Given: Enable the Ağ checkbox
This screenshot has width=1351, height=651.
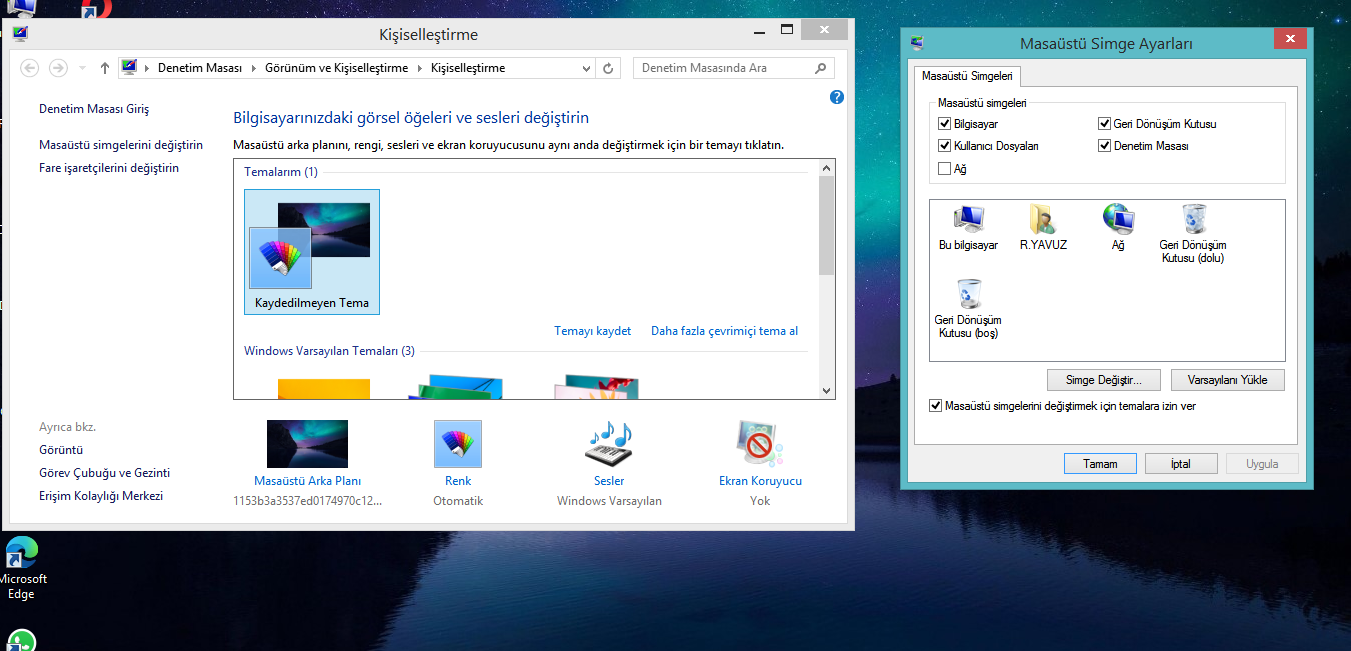Looking at the screenshot, I should [944, 169].
